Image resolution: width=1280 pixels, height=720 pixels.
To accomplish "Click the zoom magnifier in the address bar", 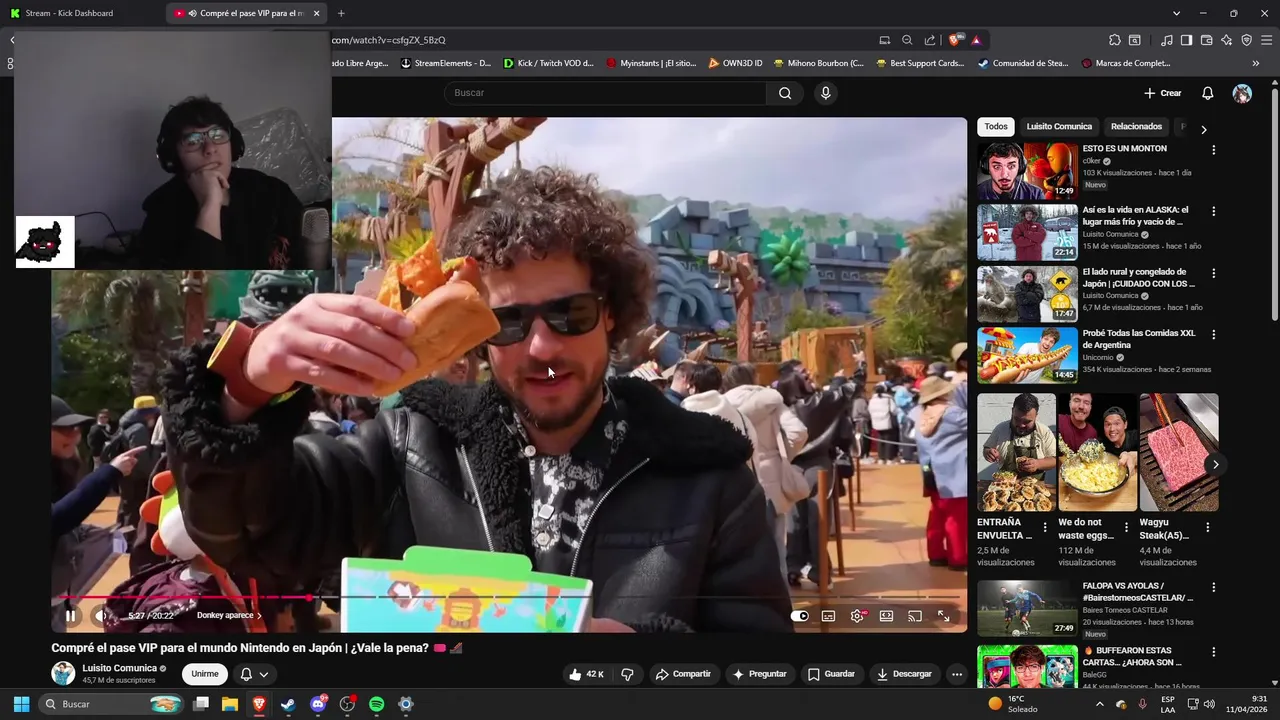I will point(907,40).
